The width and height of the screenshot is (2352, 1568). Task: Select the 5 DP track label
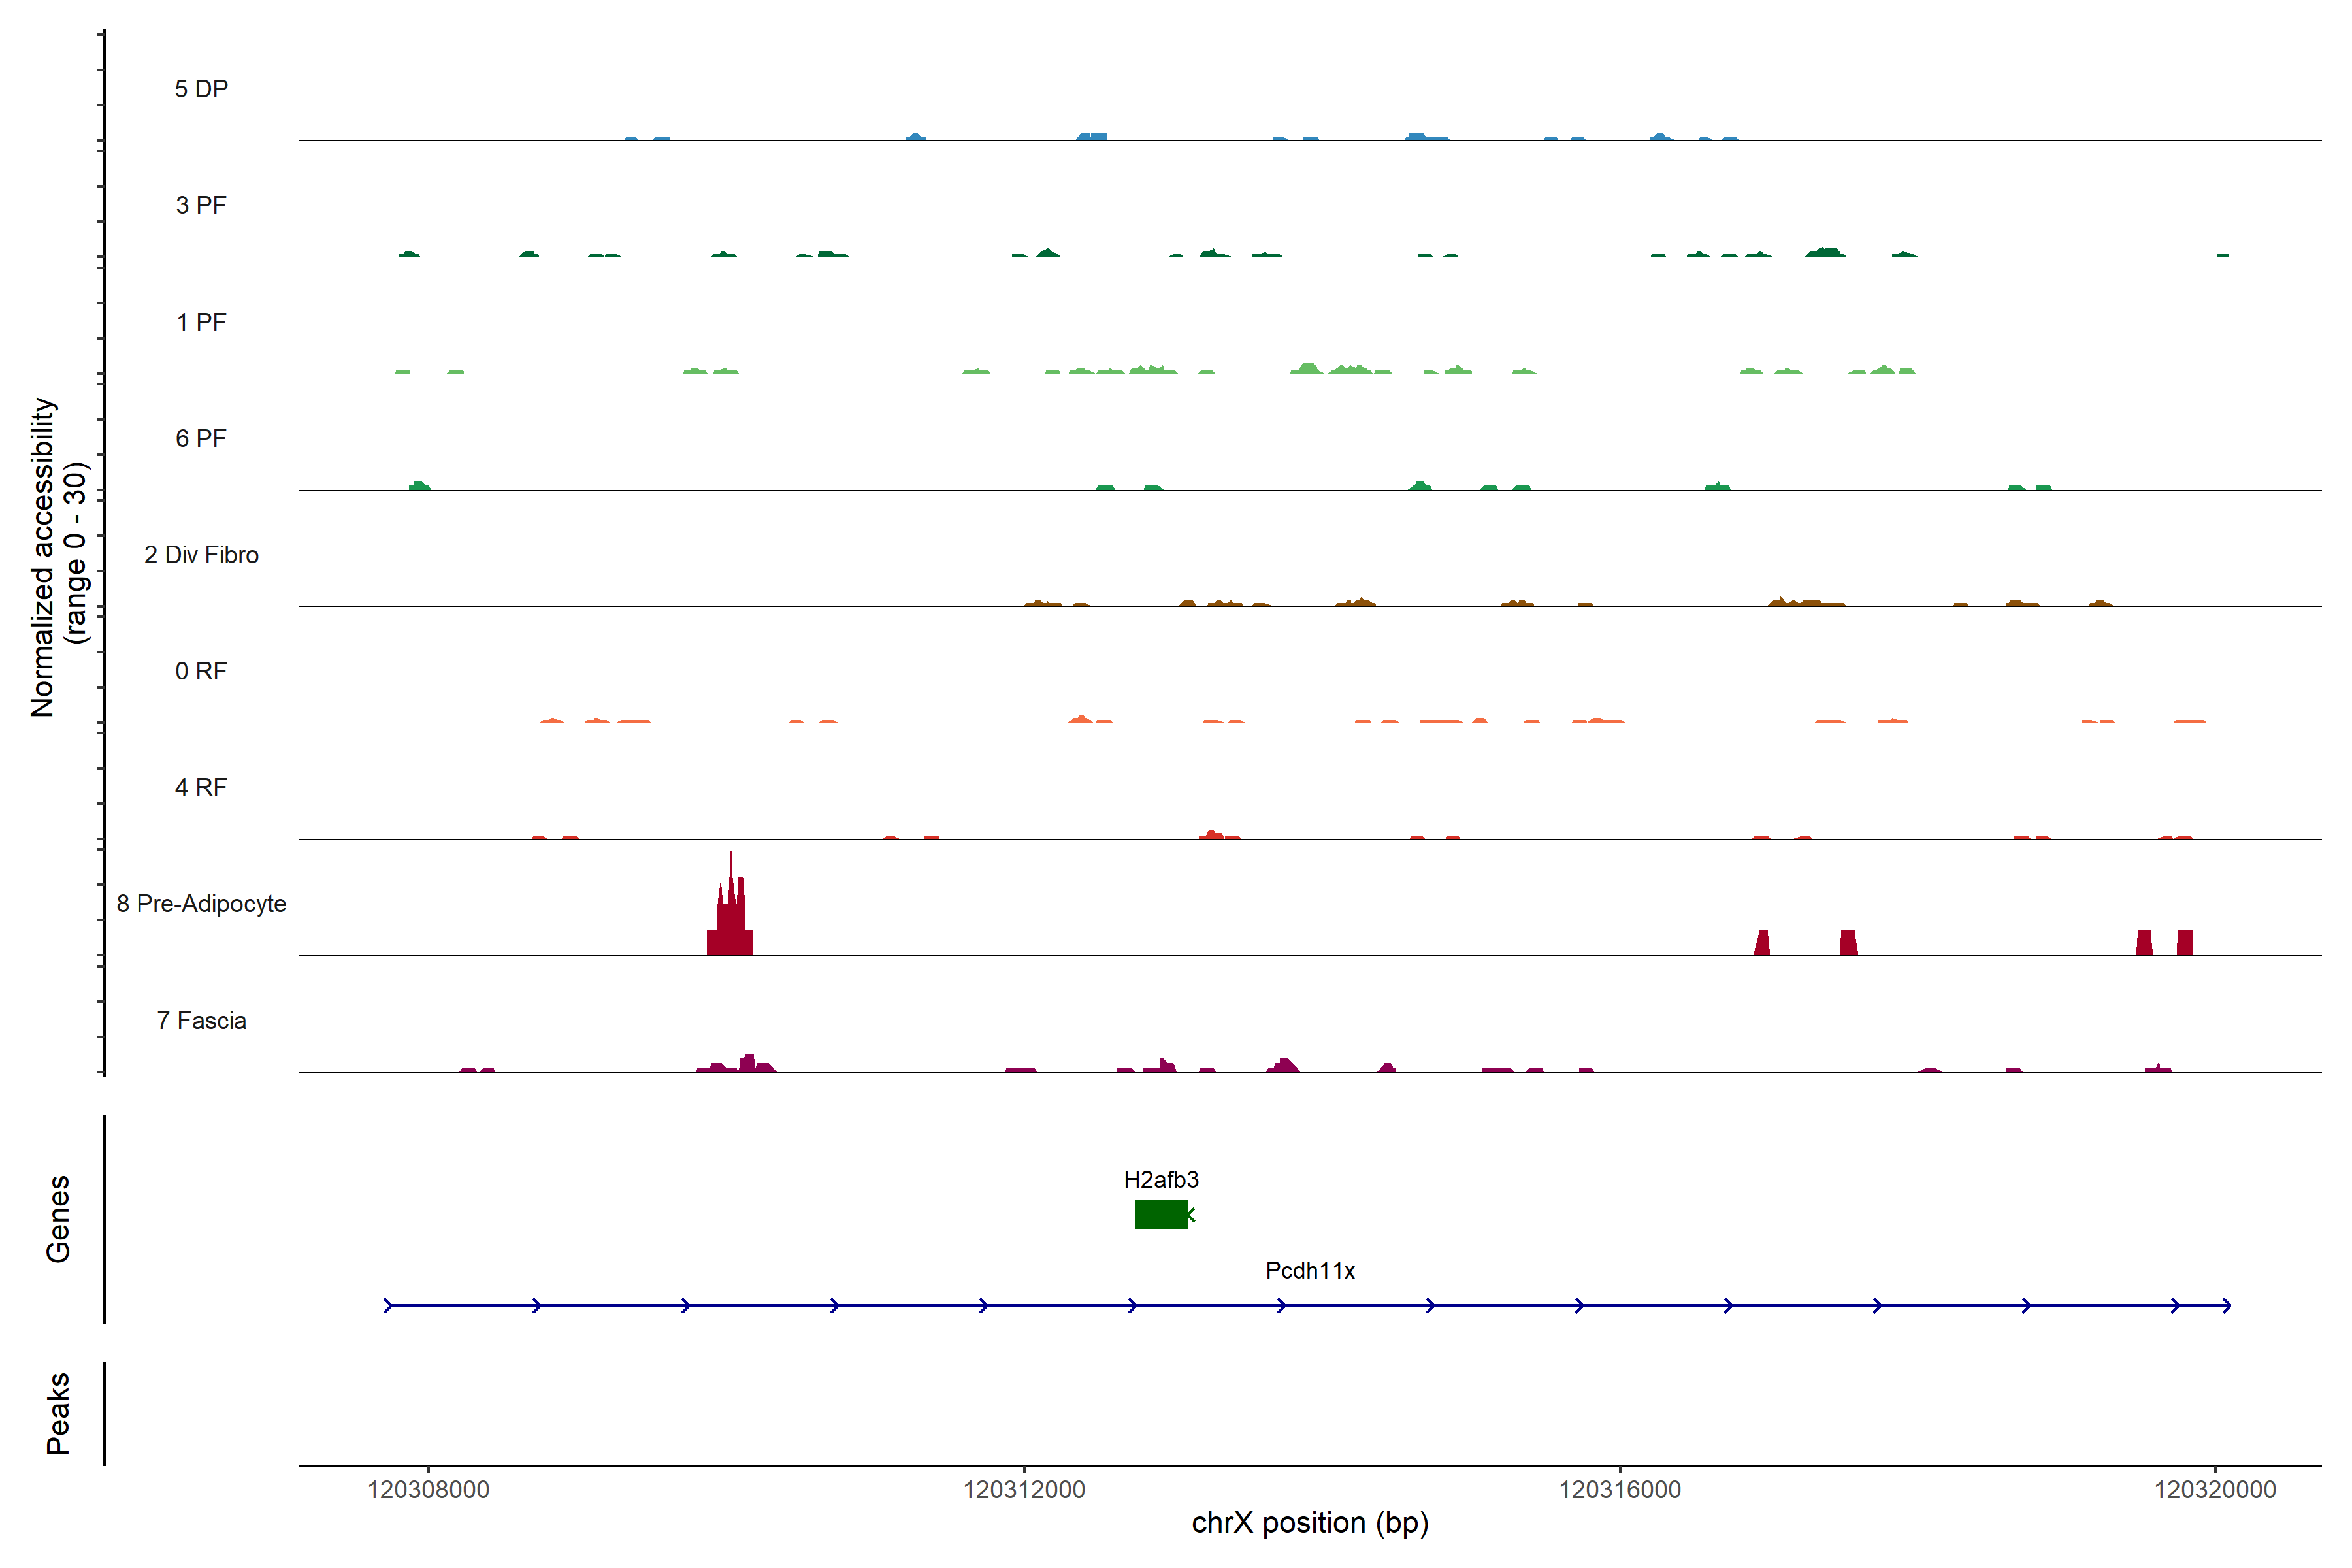(201, 89)
